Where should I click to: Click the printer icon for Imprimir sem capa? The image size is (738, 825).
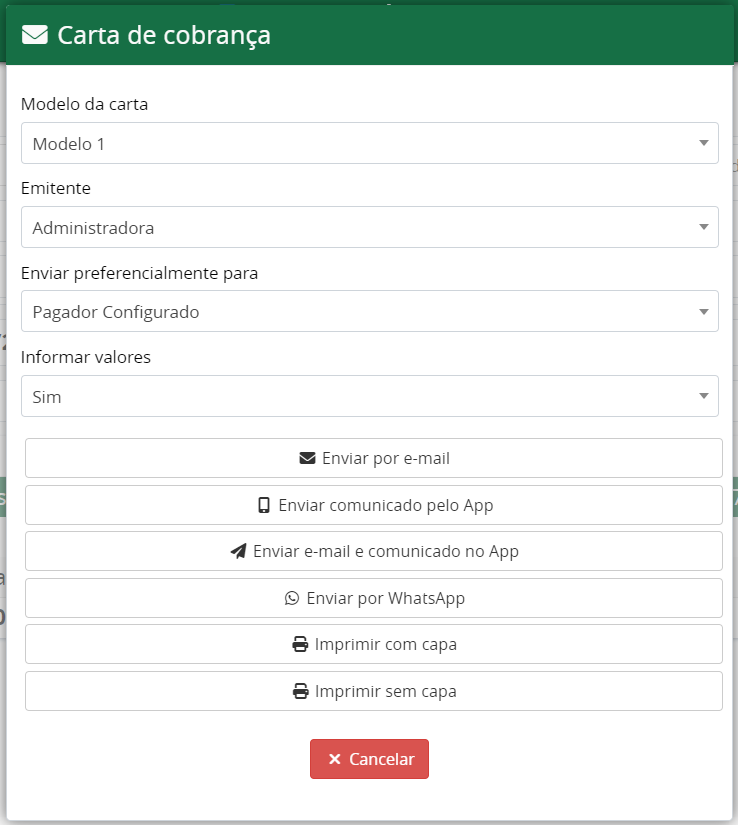(300, 691)
